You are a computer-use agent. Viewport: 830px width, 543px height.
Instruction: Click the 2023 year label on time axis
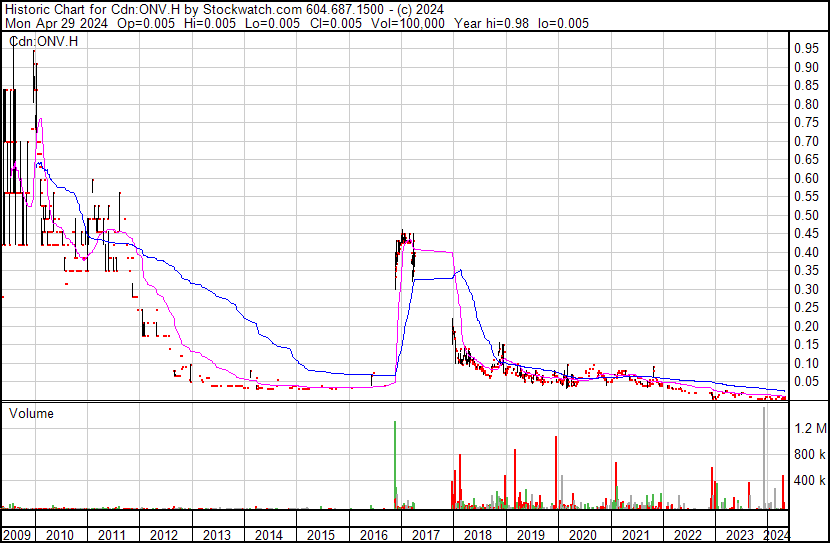(740, 535)
